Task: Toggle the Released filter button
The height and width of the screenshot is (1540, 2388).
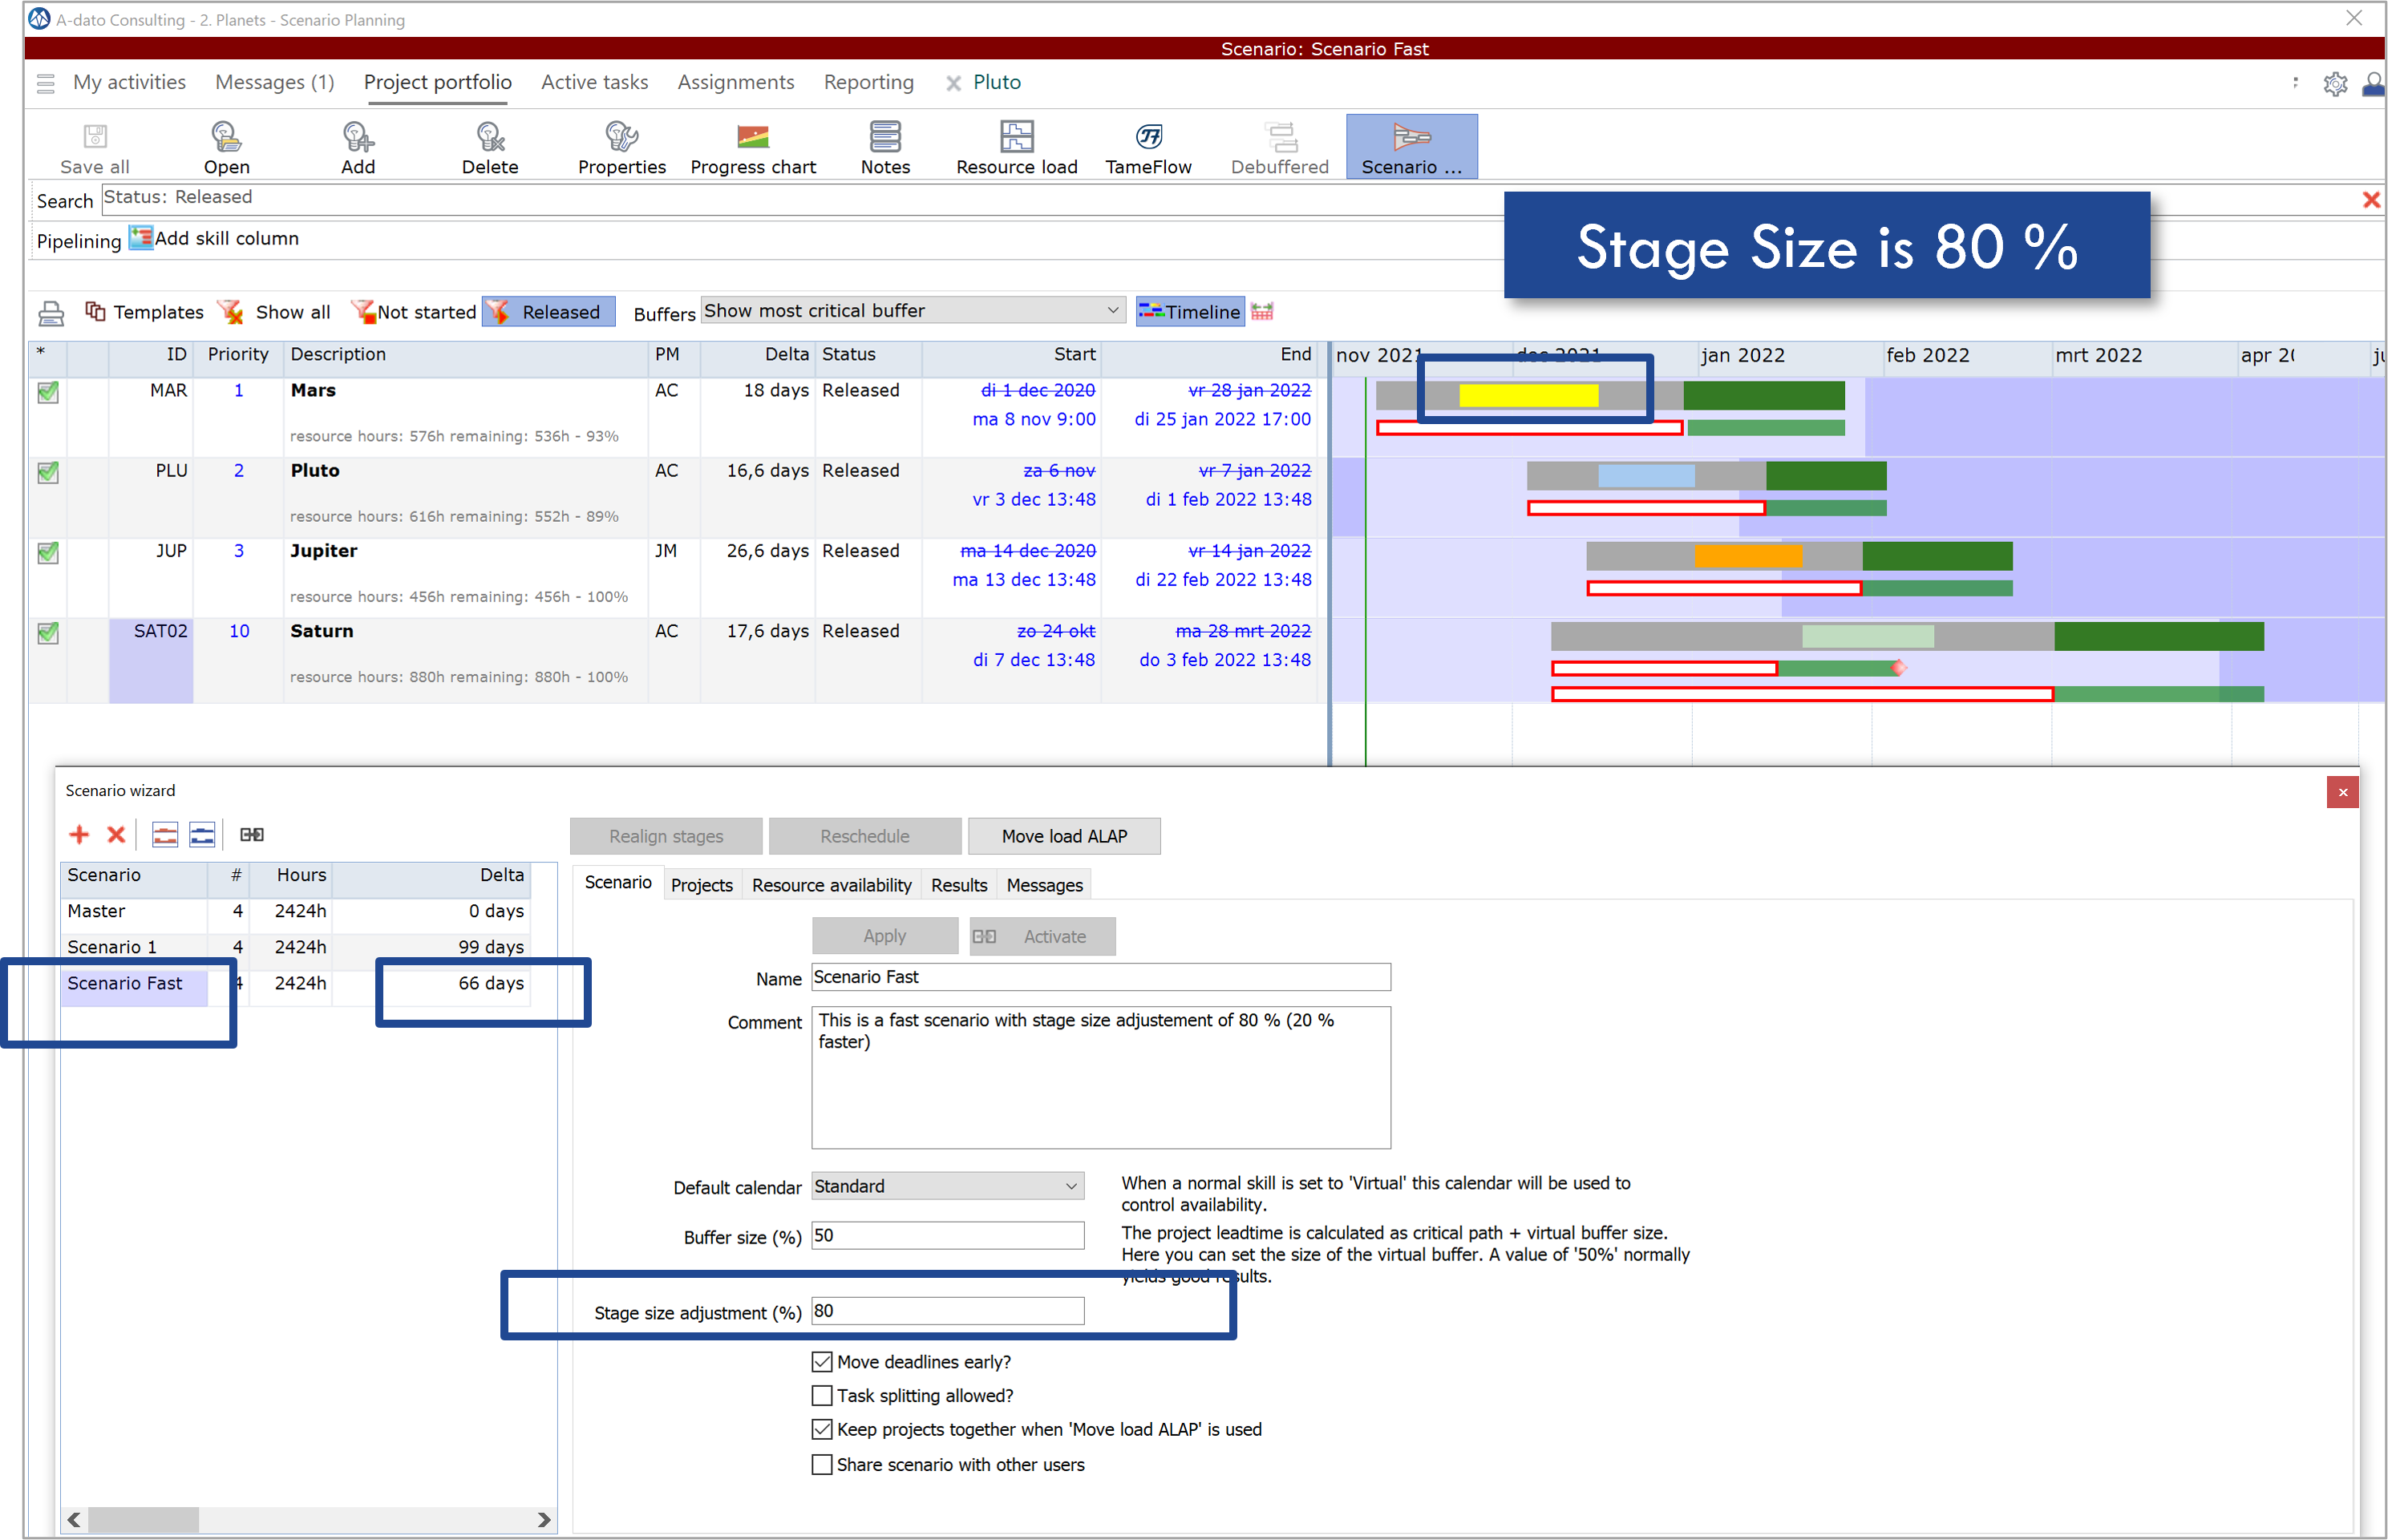Action: pyautogui.click(x=548, y=312)
